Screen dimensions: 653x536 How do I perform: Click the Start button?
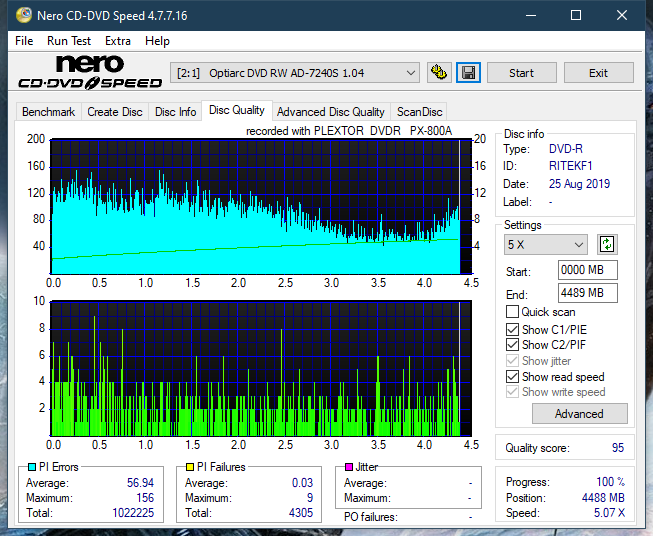point(521,73)
